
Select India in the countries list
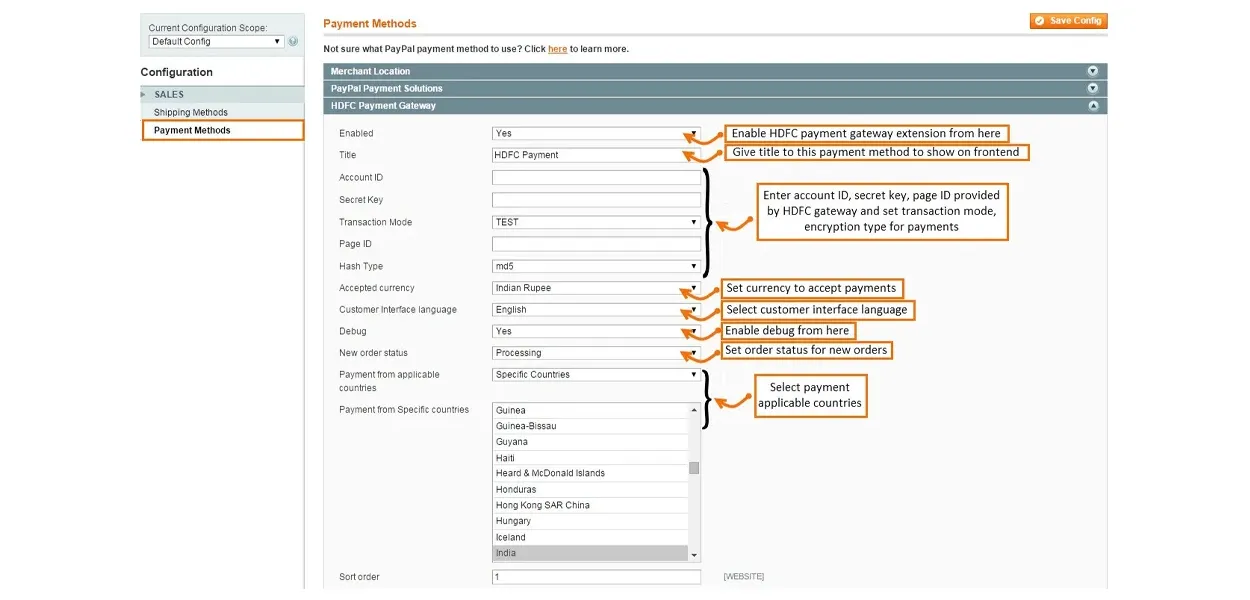point(590,553)
